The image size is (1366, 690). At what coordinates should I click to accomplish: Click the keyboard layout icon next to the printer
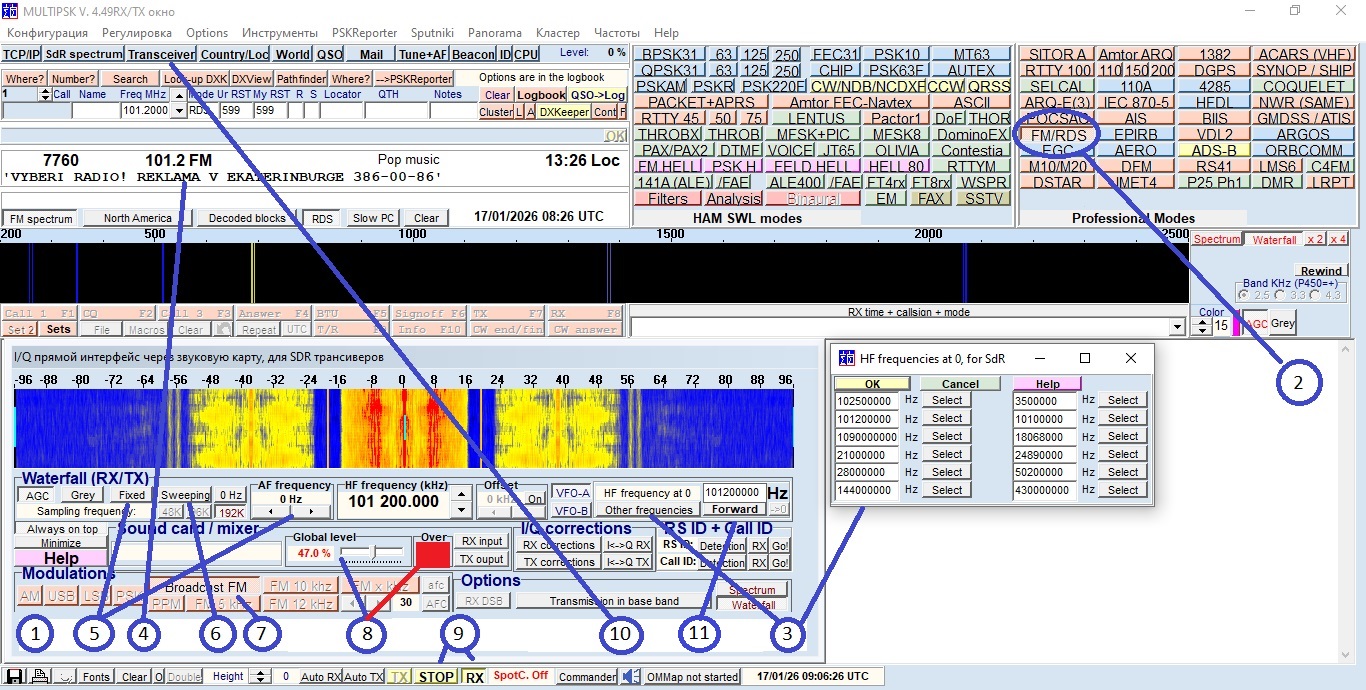[x=64, y=677]
